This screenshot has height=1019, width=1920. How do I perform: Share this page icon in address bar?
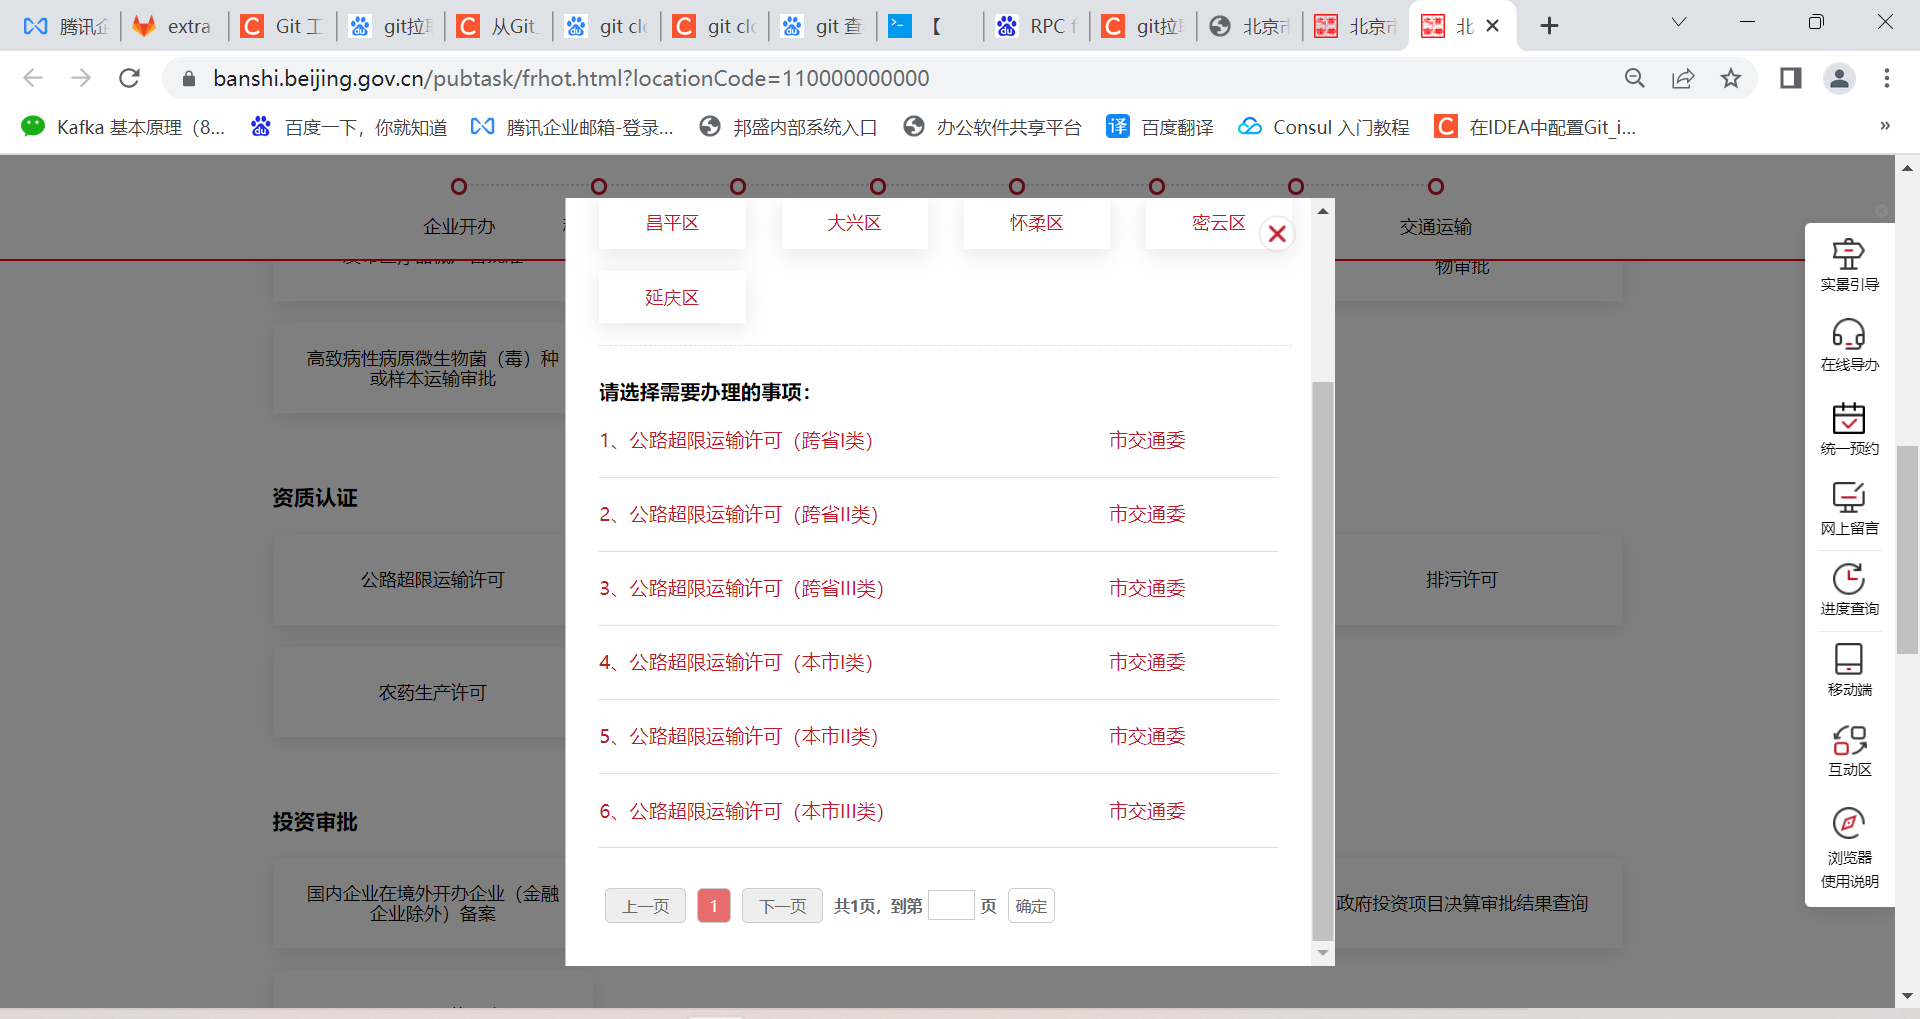coord(1683,78)
